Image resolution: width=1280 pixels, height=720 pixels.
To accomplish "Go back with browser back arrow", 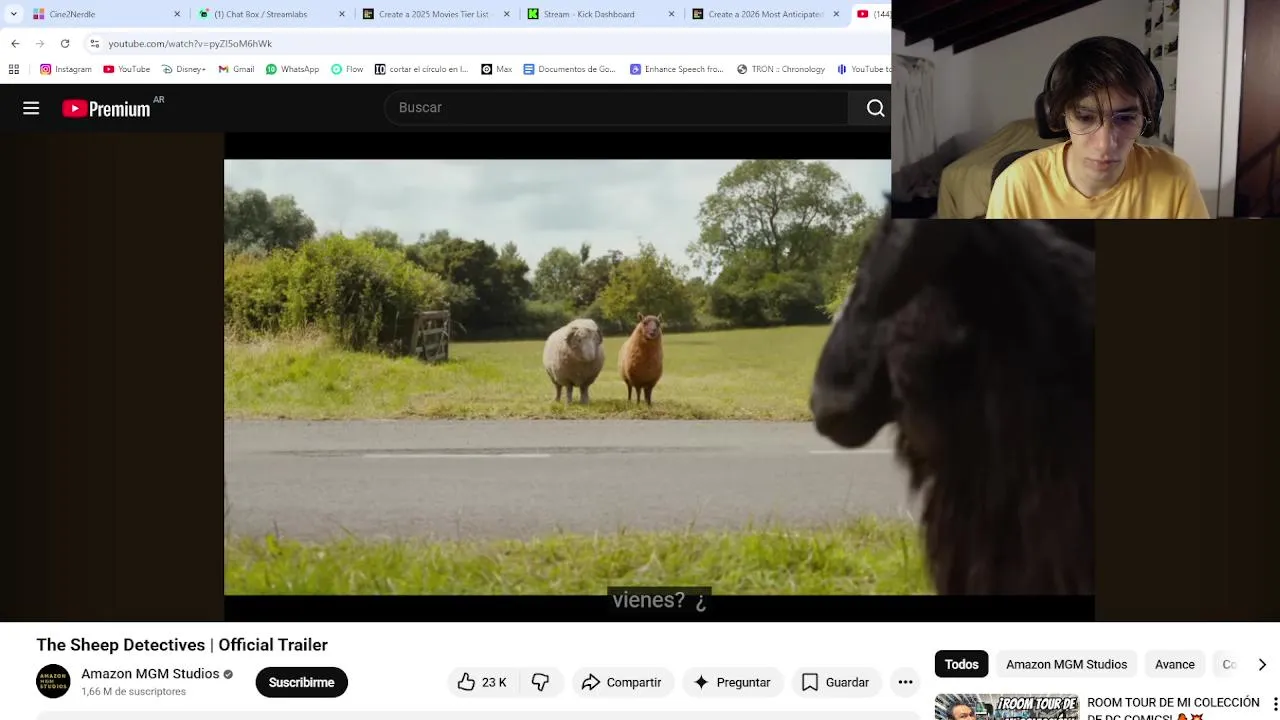I will pos(15,43).
